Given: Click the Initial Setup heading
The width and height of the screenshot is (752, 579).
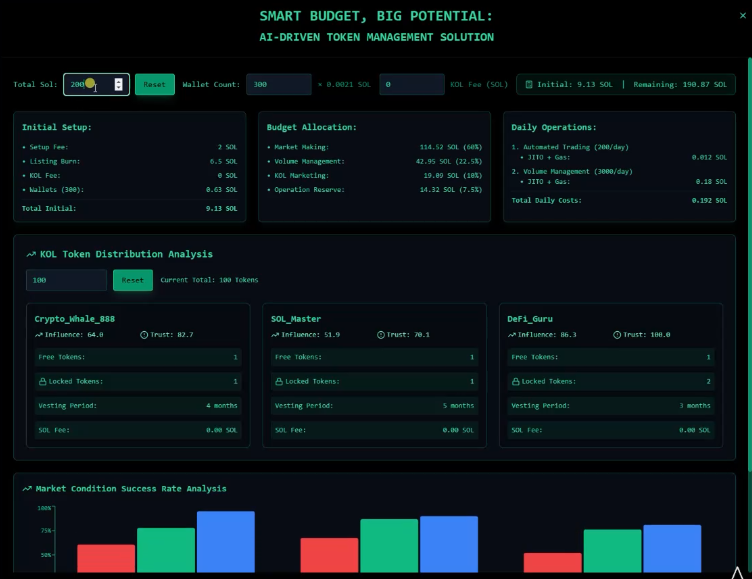Looking at the screenshot, I should click(57, 127).
